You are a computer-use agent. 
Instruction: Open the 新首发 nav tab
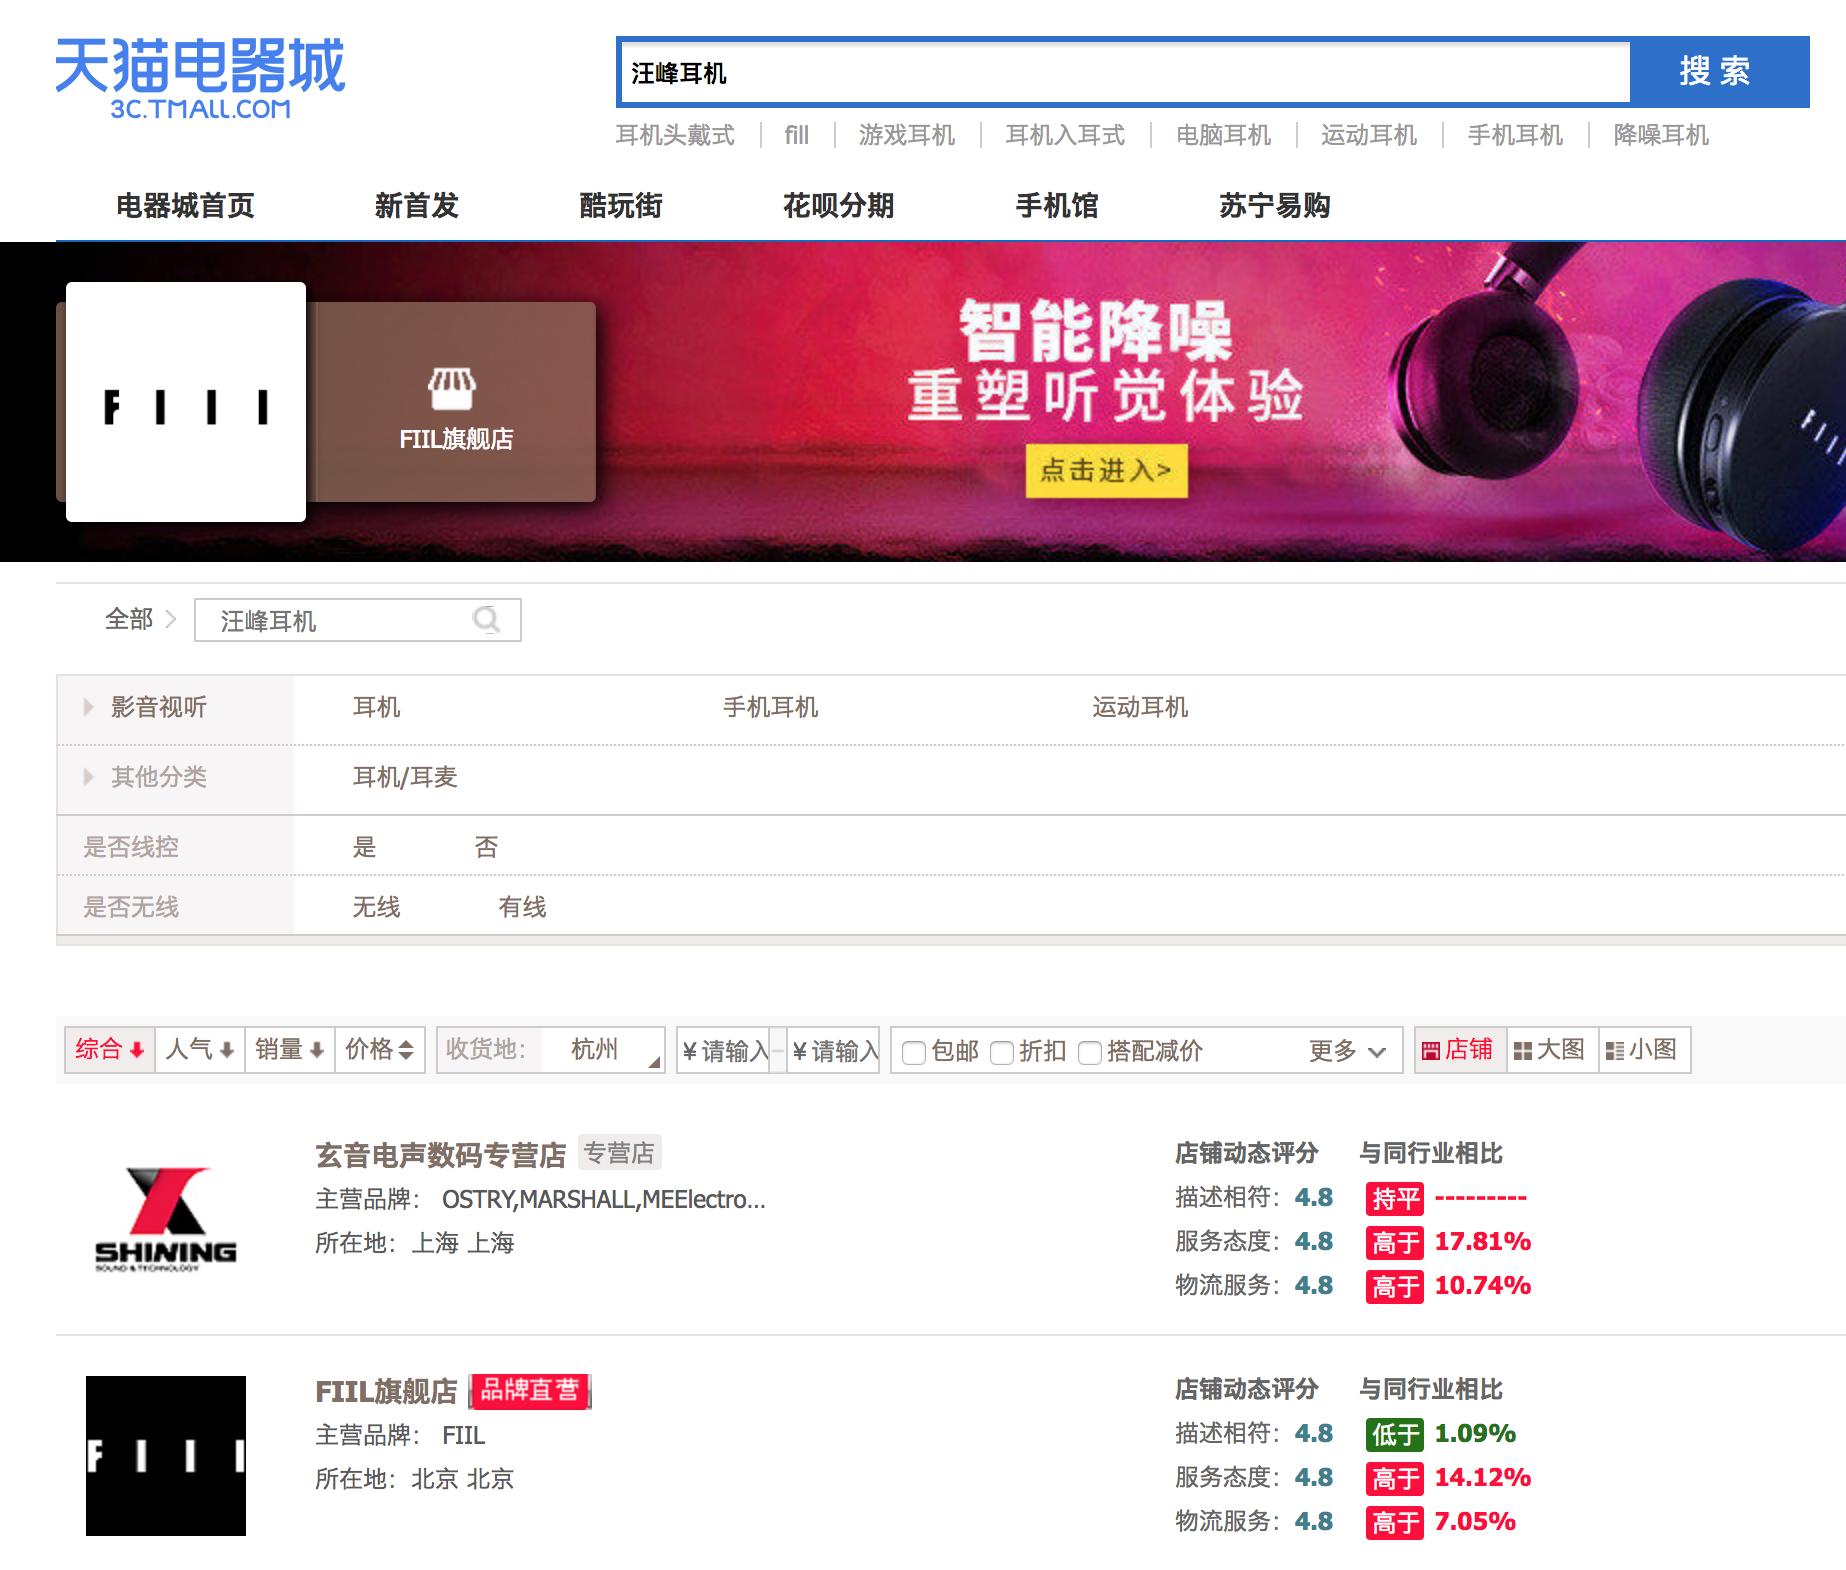[x=416, y=206]
